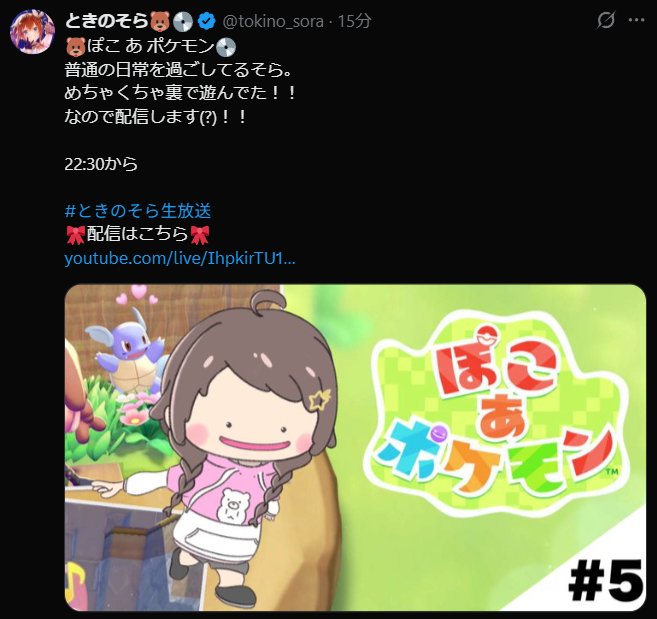Click the disc emoji after ポケモン in the tweet

226,47
